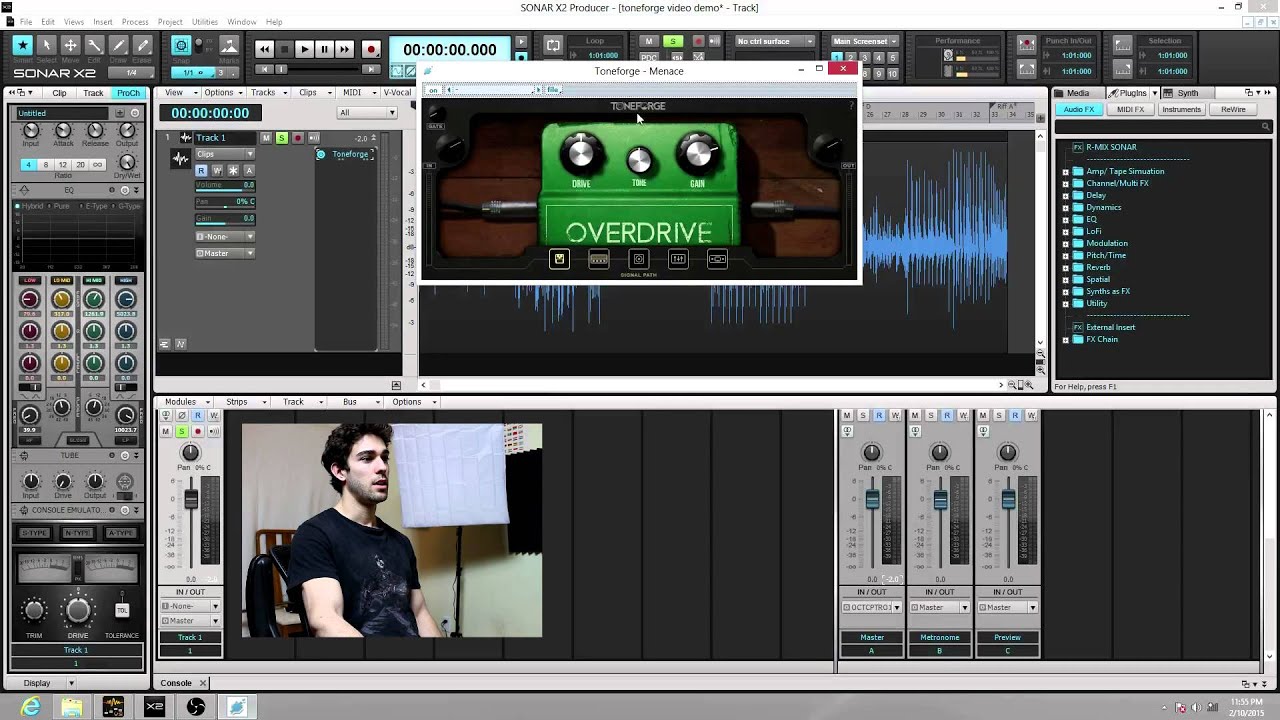The width and height of the screenshot is (1280, 720).
Task: Toggle the Snap to grid button
Action: (181, 45)
